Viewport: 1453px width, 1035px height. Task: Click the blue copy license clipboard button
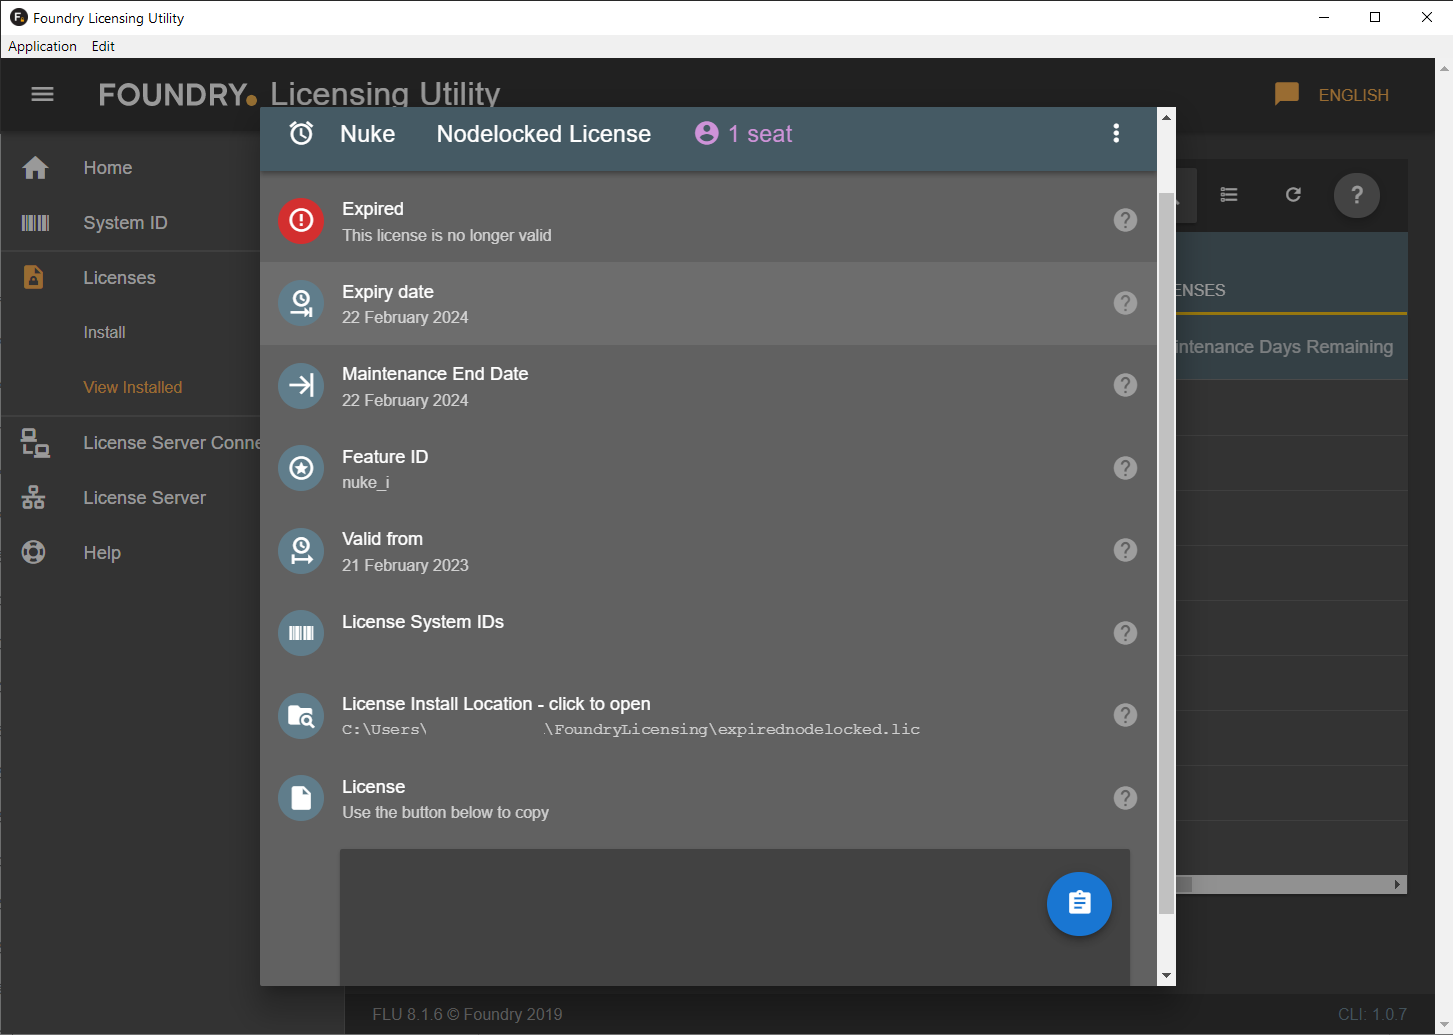pyautogui.click(x=1078, y=904)
